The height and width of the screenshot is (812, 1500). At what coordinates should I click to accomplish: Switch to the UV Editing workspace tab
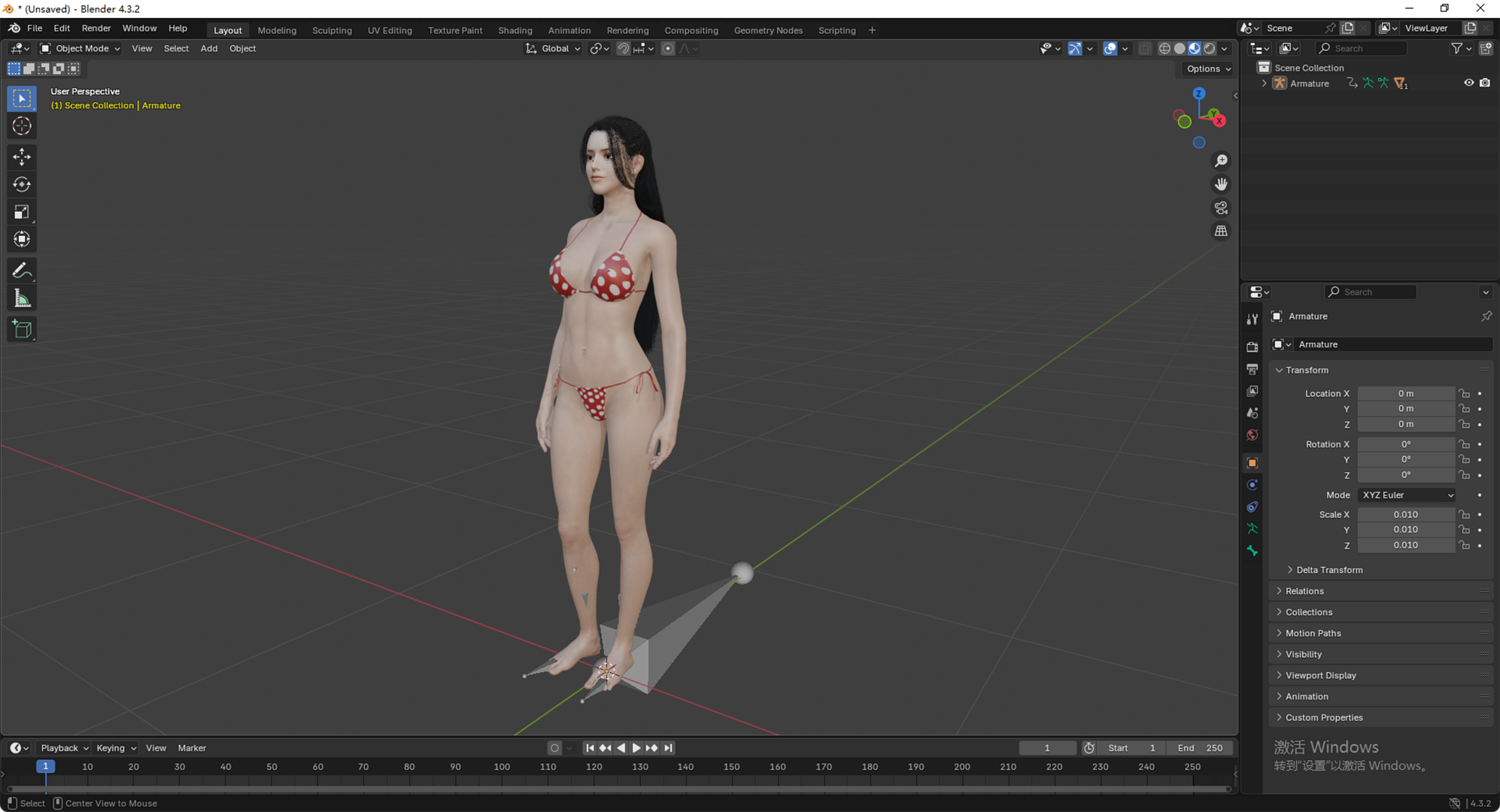[390, 30]
